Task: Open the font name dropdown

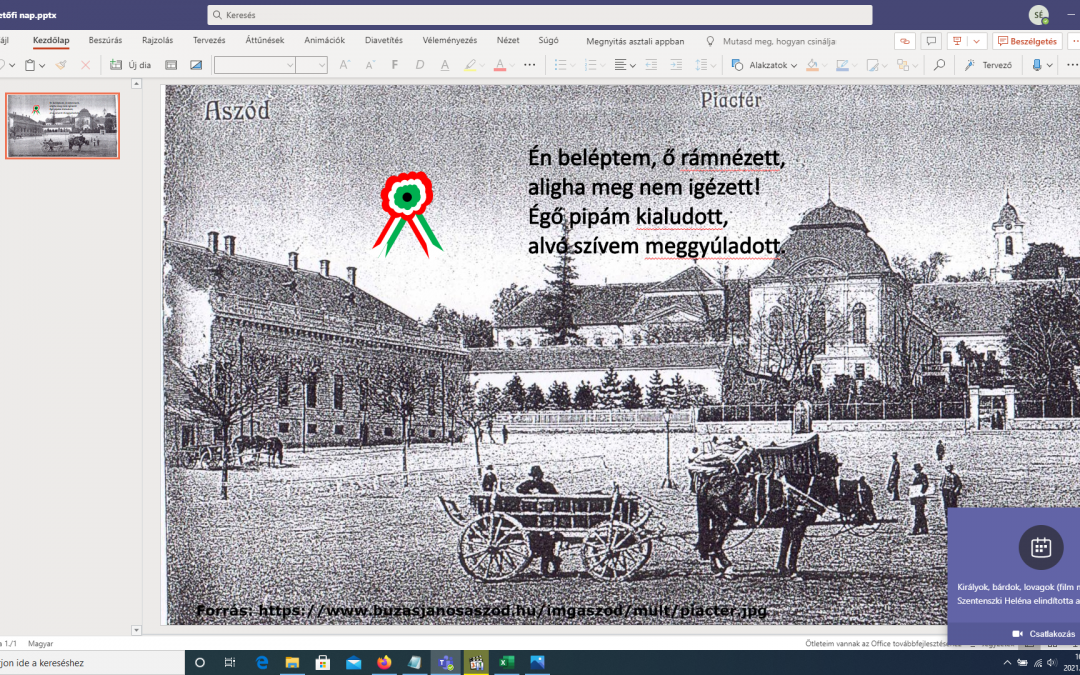Action: pyautogui.click(x=255, y=65)
